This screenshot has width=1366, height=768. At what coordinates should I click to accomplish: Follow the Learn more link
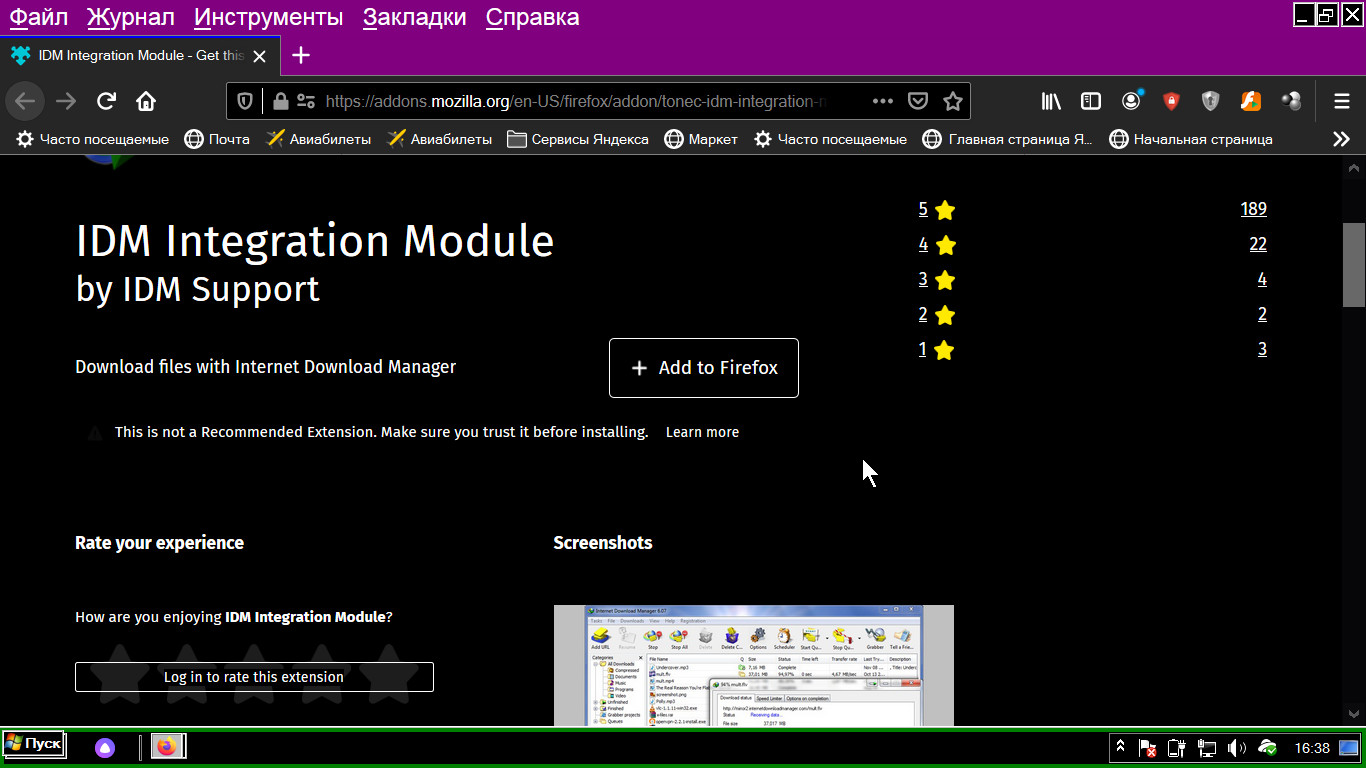coord(702,432)
